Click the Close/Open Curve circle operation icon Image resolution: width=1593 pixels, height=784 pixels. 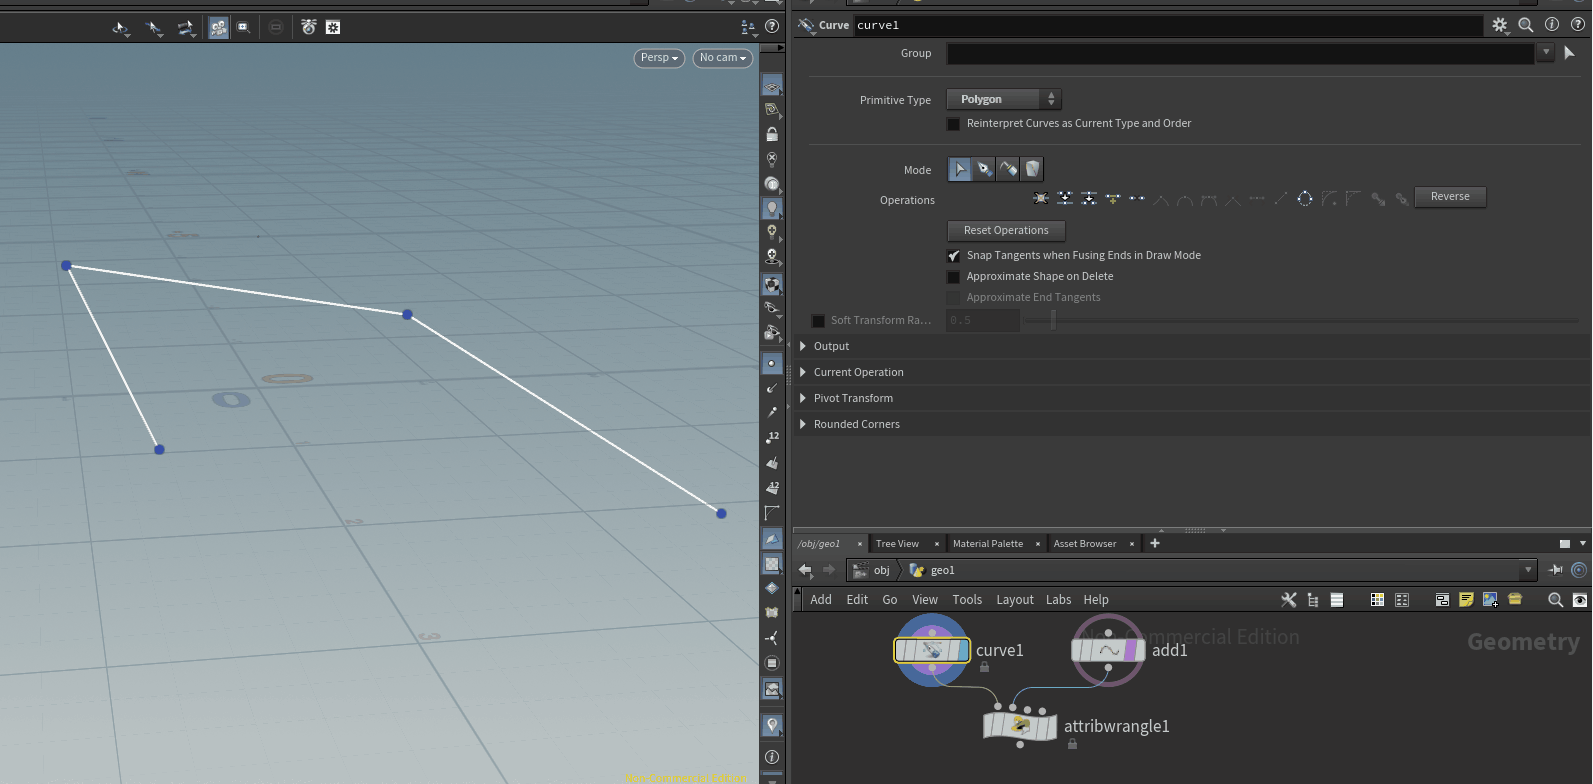point(1305,199)
